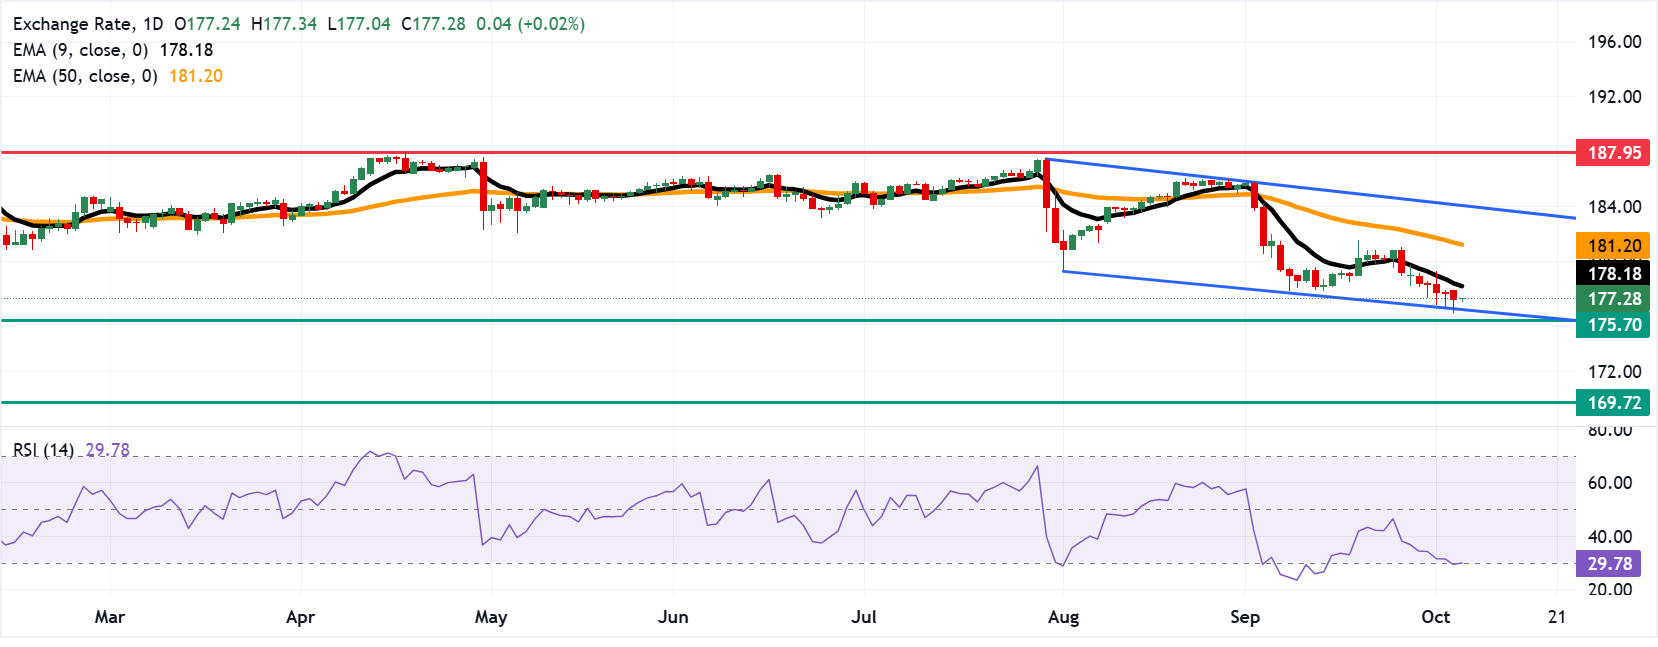Click the high price H177.34
The height and width of the screenshot is (647, 1658).
pyautogui.click(x=284, y=24)
